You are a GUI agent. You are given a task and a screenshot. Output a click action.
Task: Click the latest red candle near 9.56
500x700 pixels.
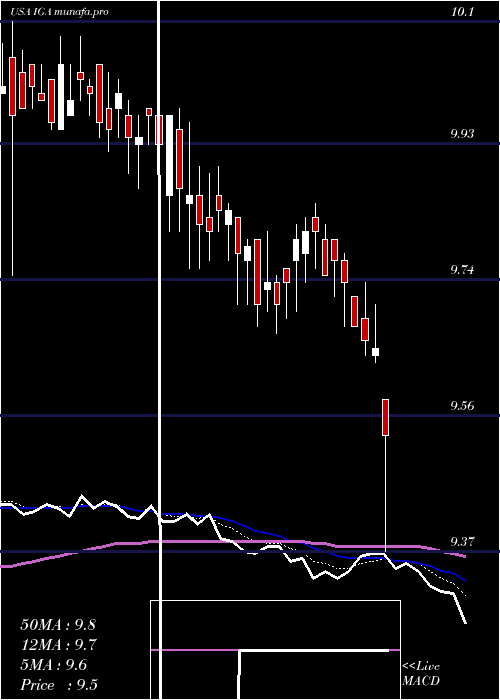385,417
